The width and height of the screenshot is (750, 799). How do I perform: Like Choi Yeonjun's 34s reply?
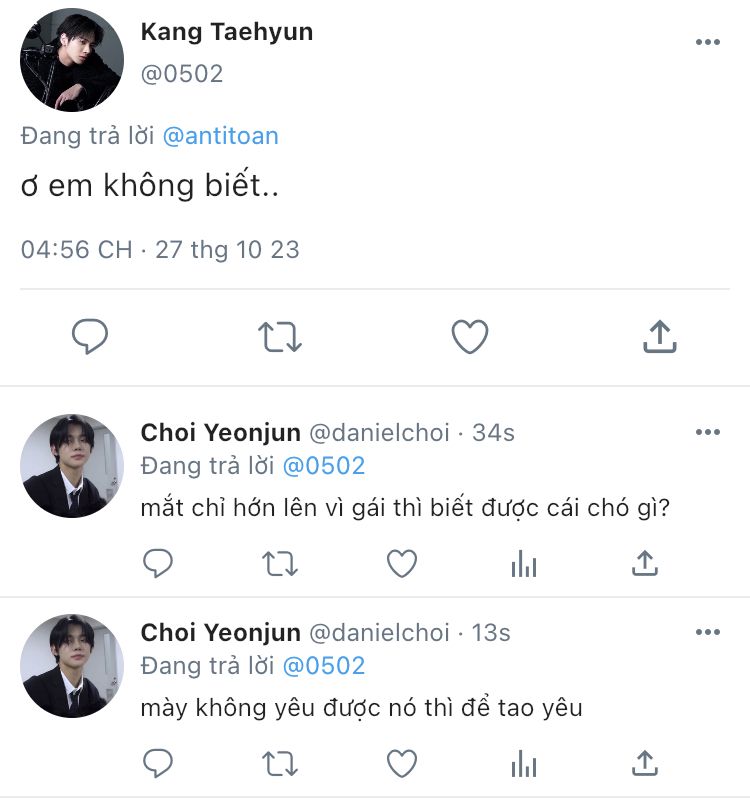402,564
